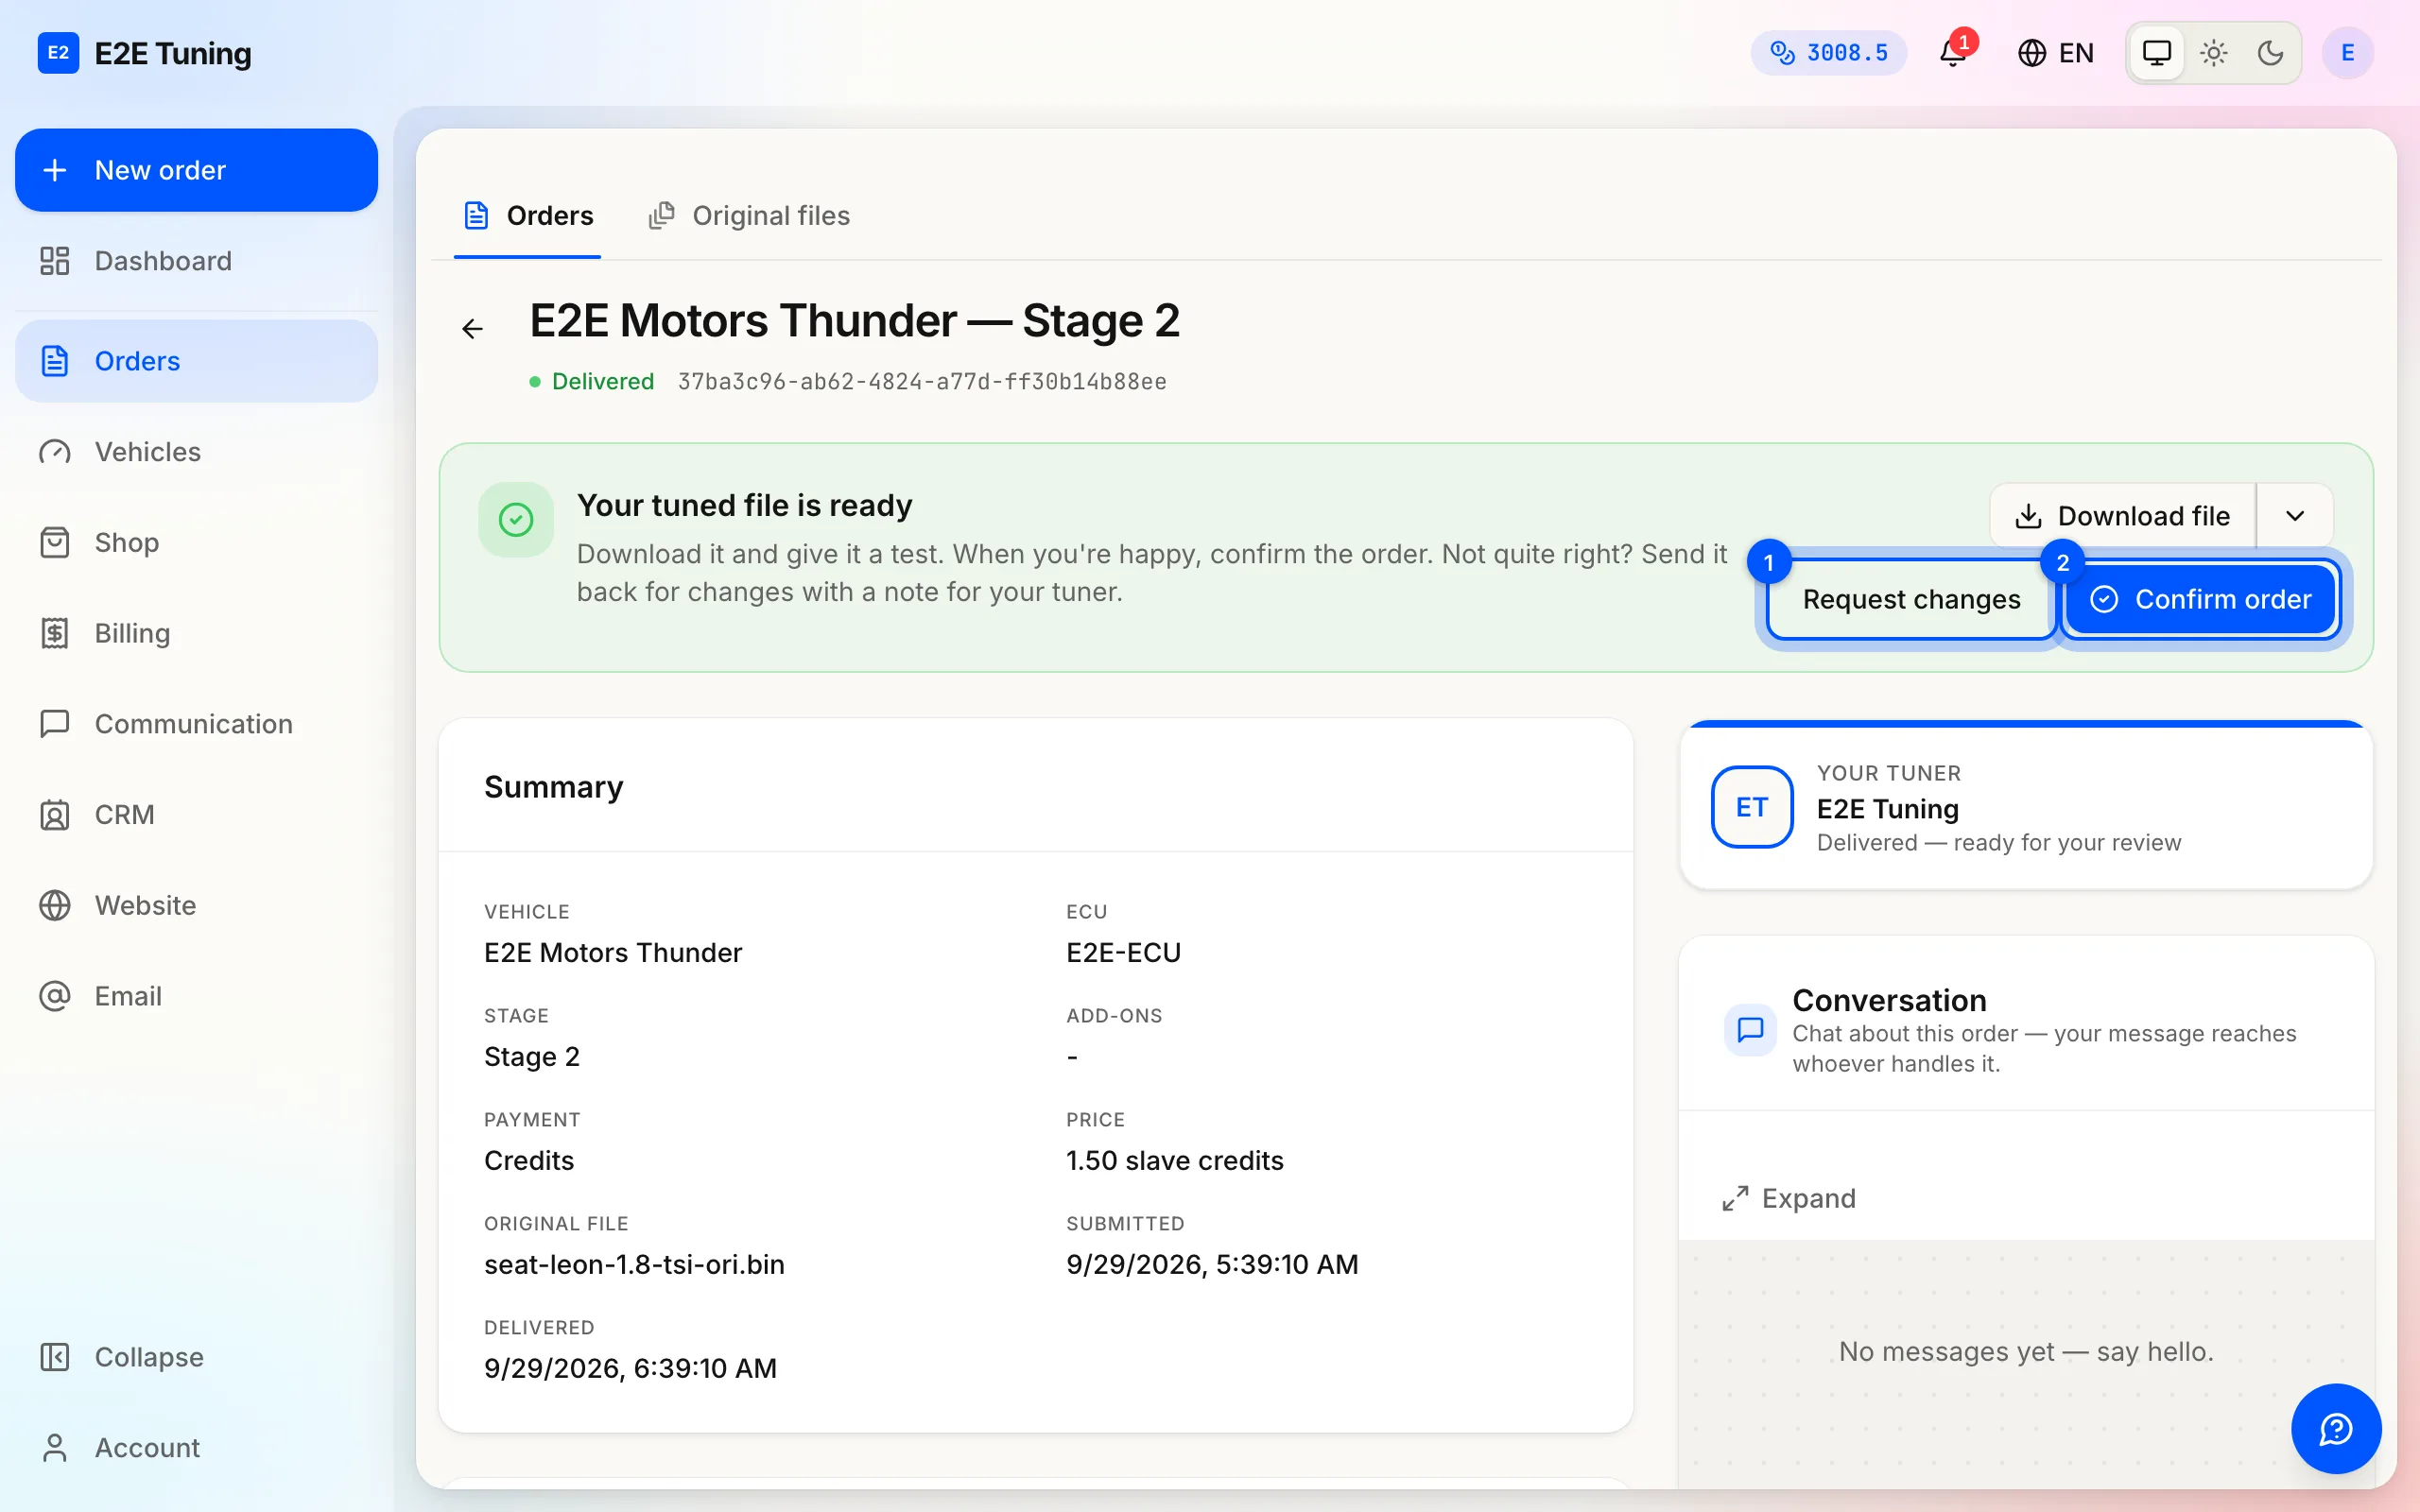Click the Communication sidebar icon

[55, 724]
